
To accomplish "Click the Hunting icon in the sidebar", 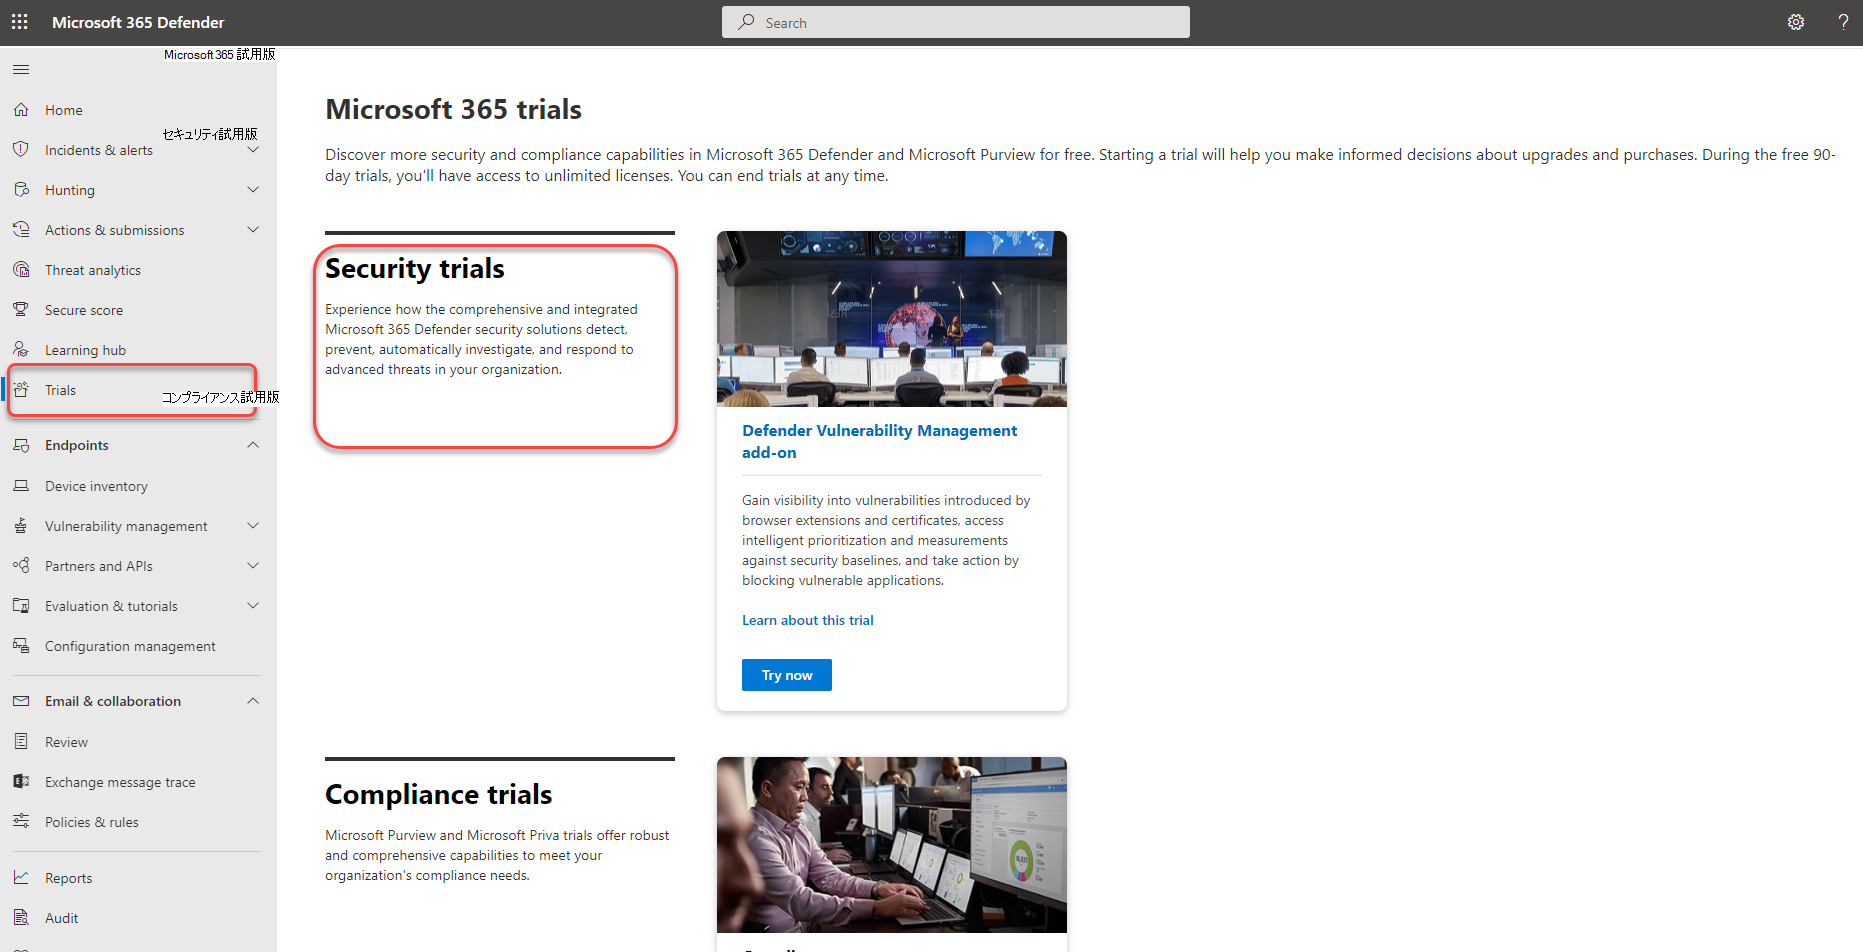I will (x=21, y=190).
